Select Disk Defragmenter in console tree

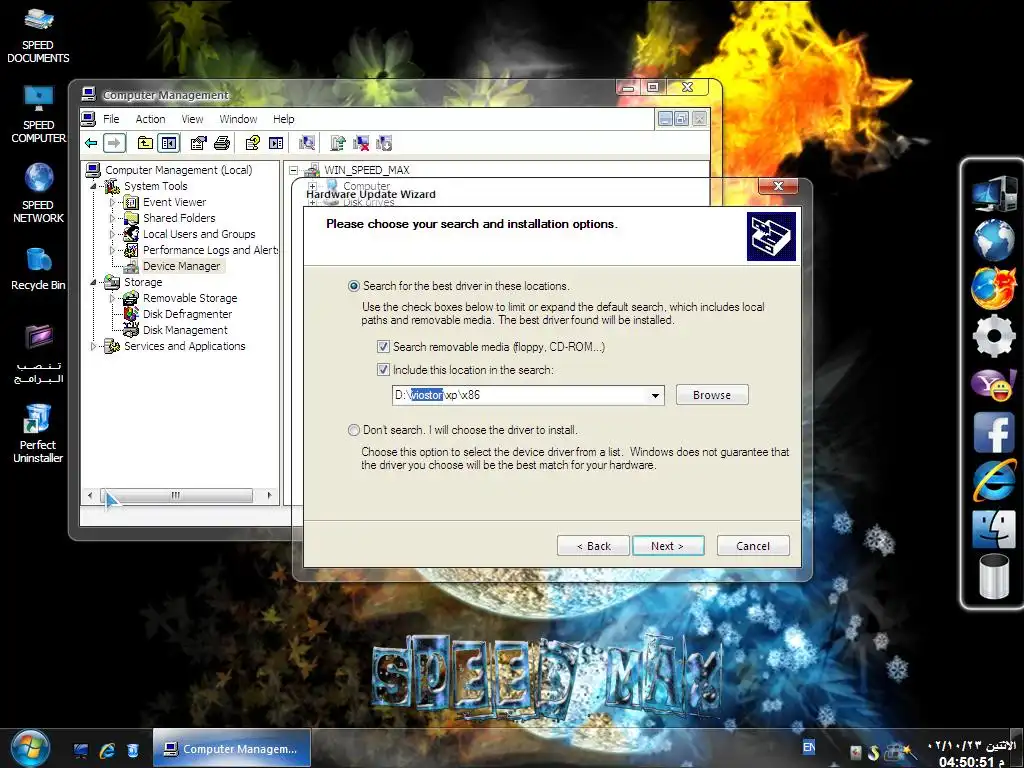point(187,314)
